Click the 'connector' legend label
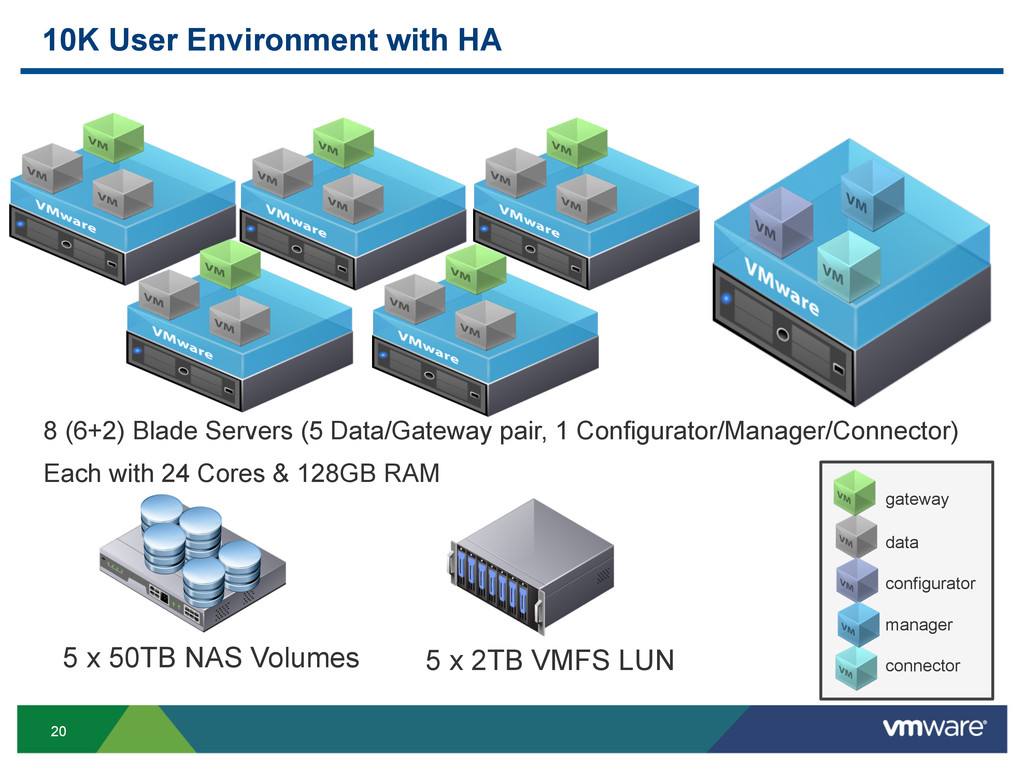The height and width of the screenshot is (768, 1024). 923,666
